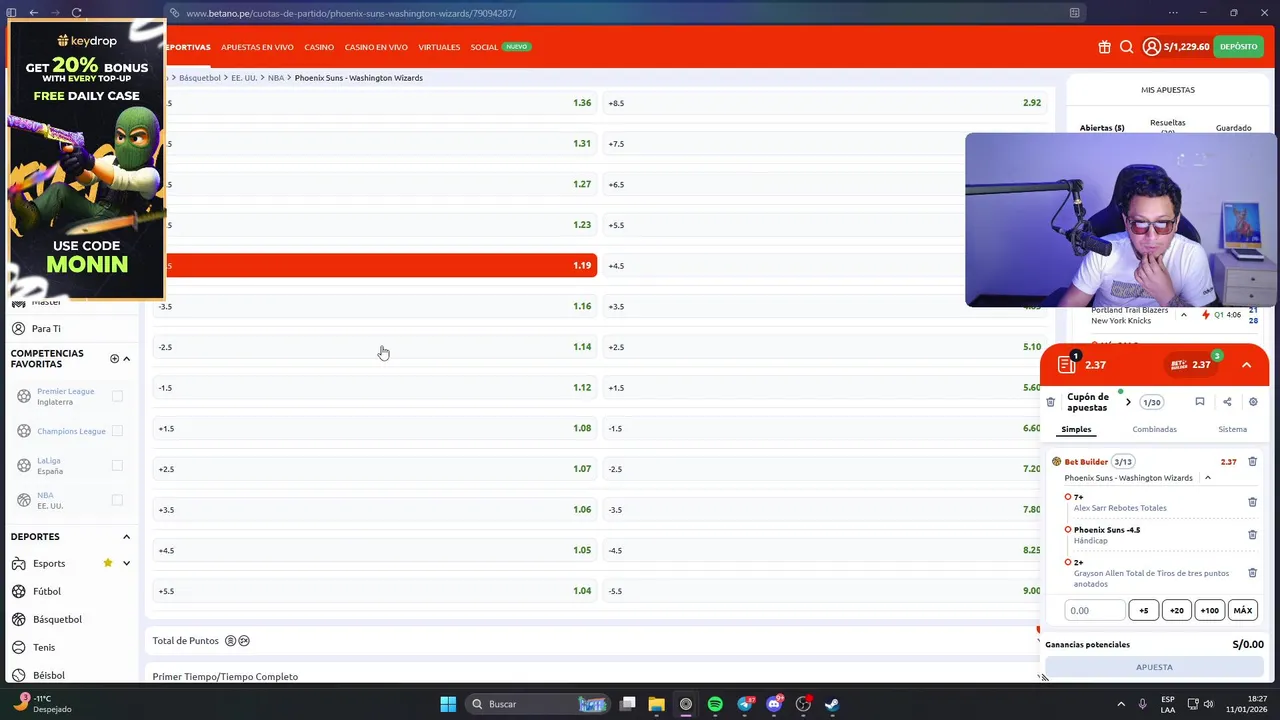Check the Champions League favorite checkbox
Viewport: 1280px width, 720px height.
coord(117,431)
